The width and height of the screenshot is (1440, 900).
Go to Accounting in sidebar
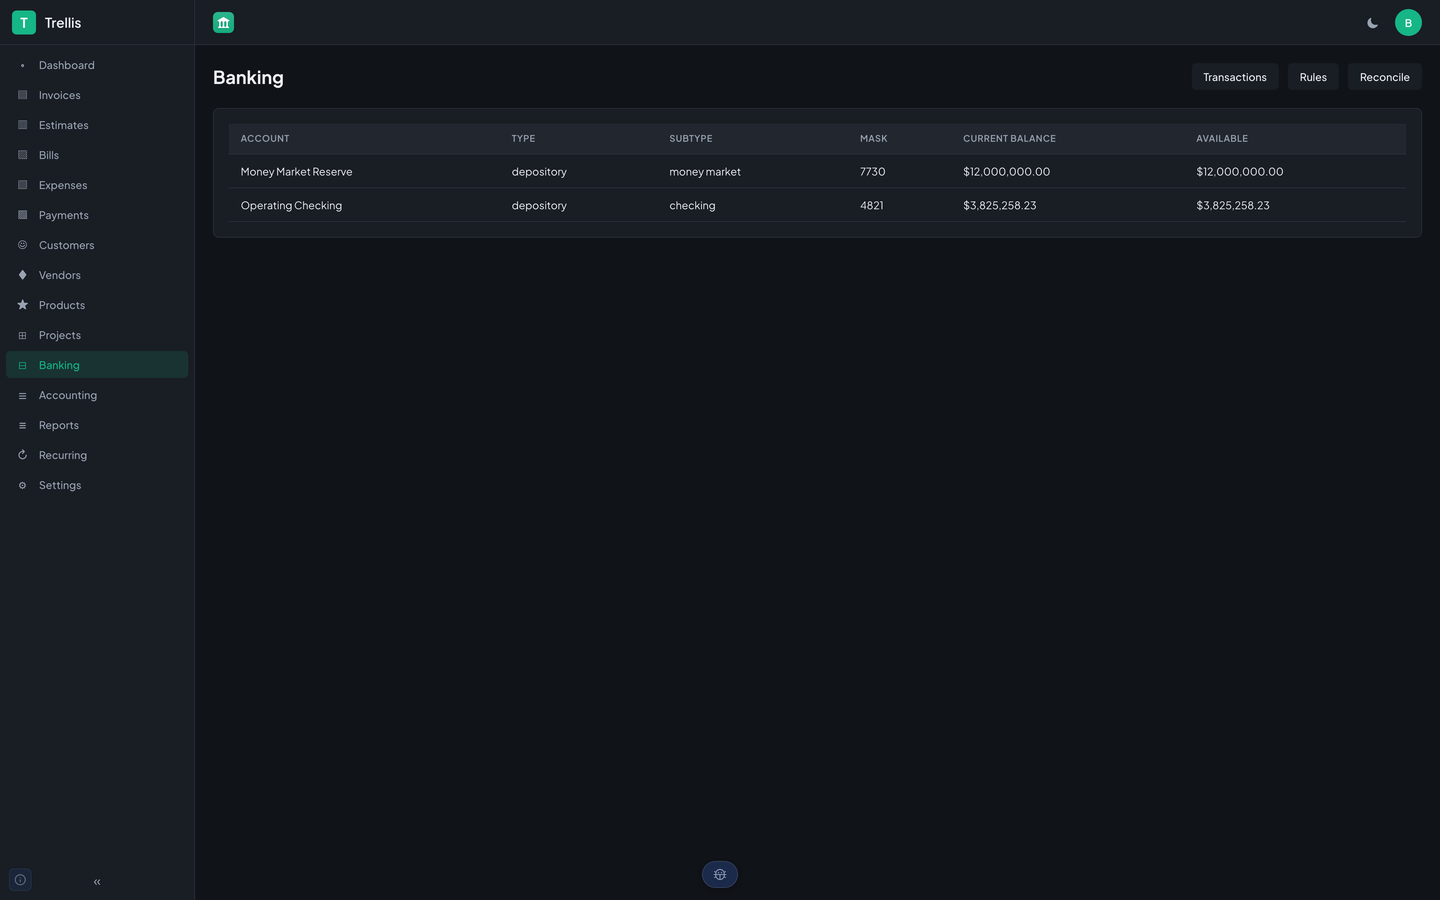click(97, 395)
